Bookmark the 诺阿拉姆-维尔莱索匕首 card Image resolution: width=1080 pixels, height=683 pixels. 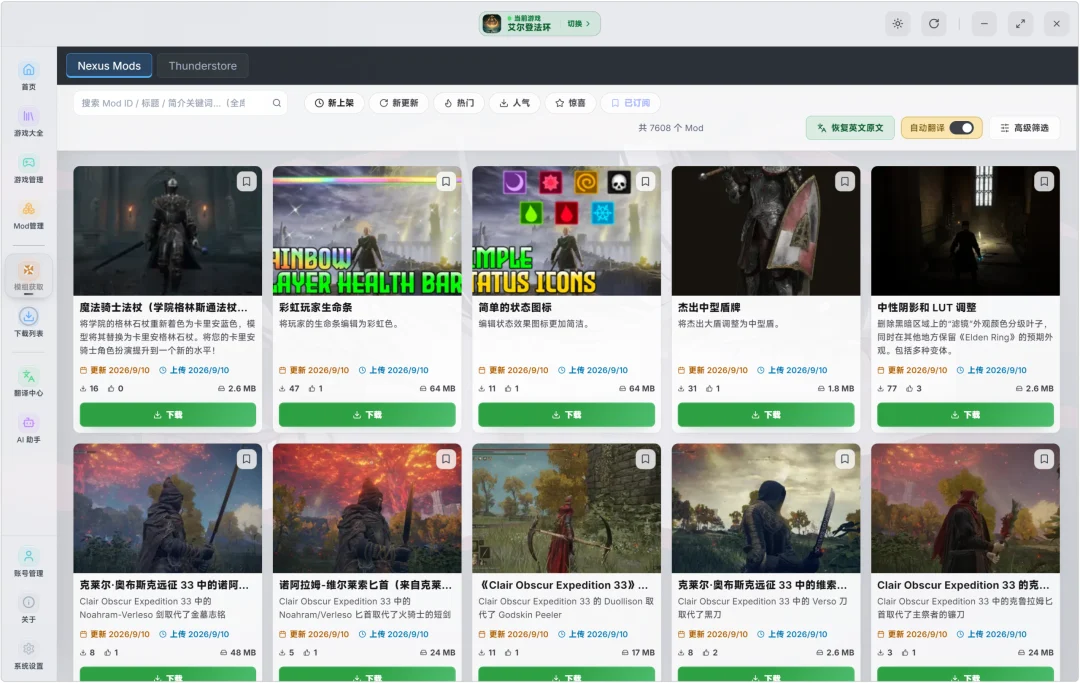click(x=446, y=459)
